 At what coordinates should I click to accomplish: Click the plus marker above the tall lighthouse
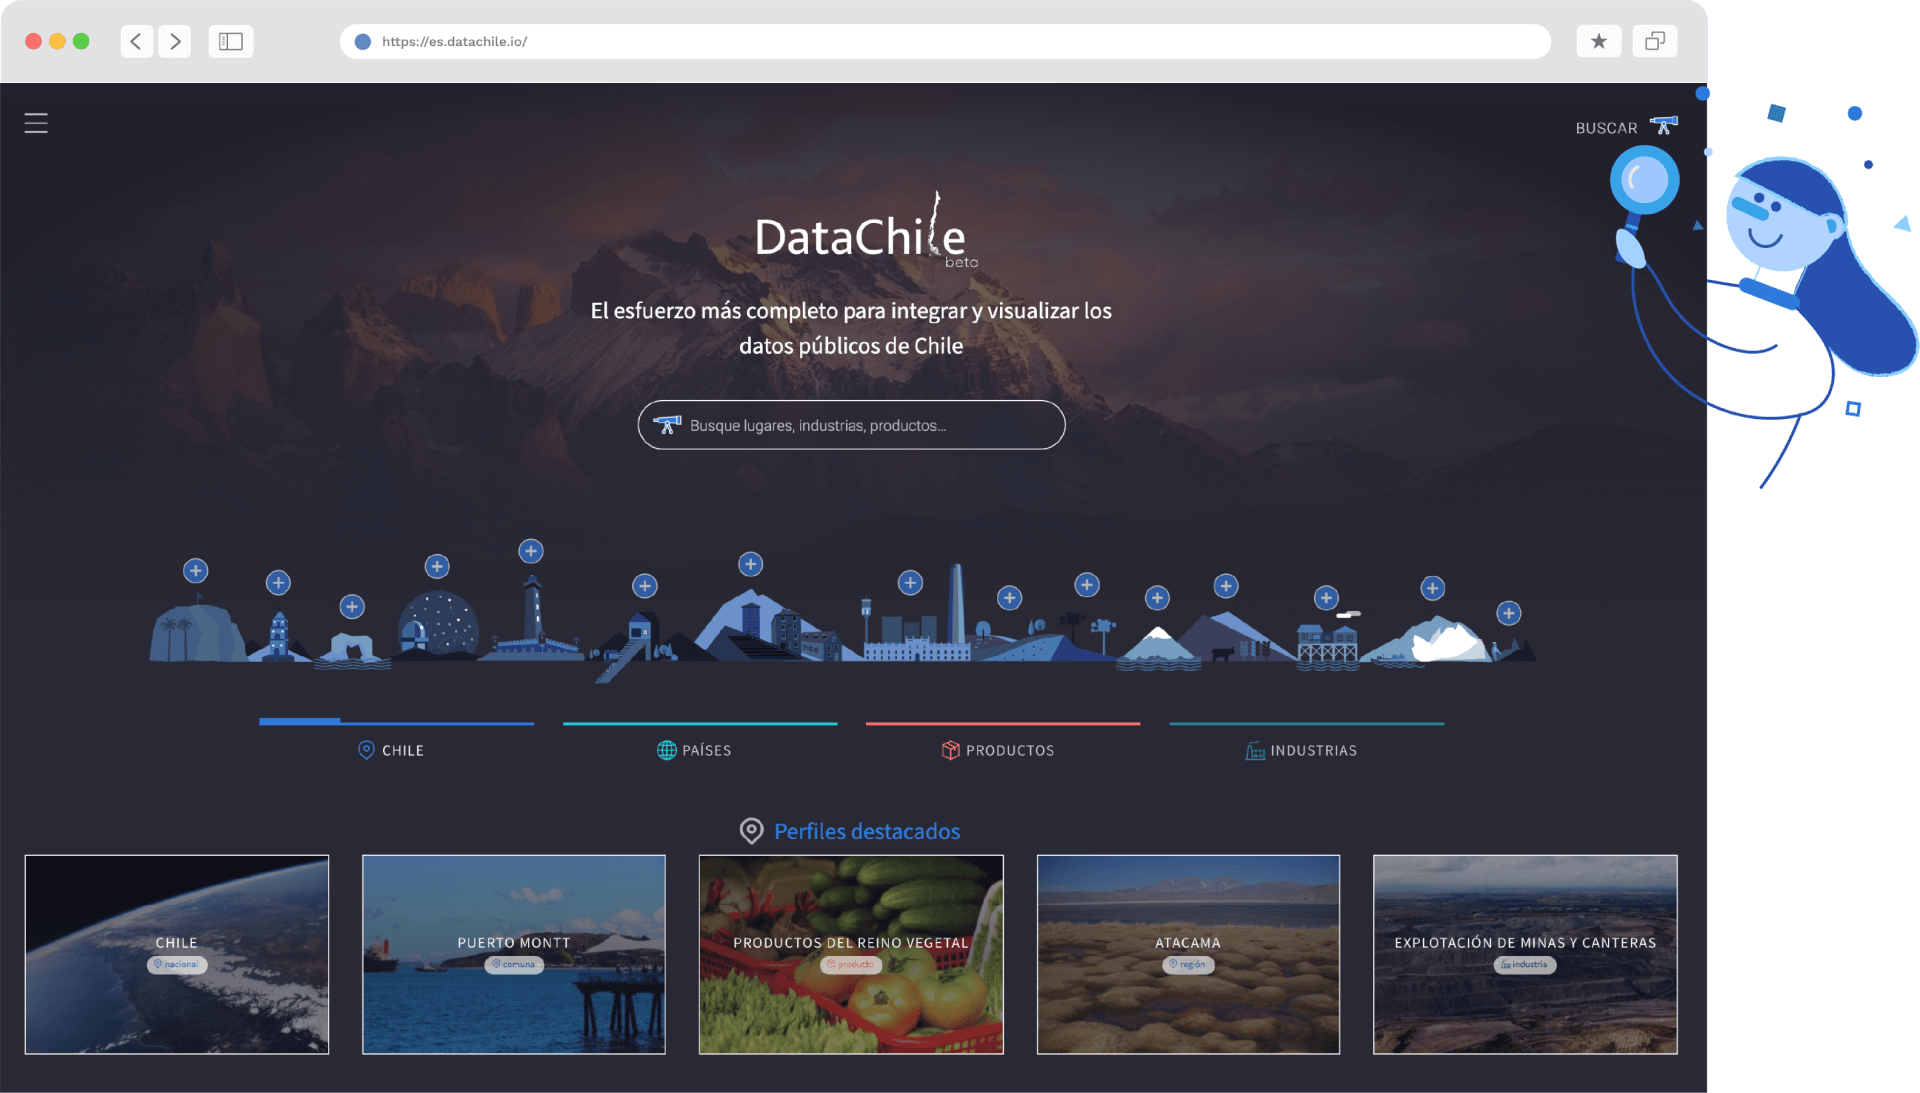531,551
